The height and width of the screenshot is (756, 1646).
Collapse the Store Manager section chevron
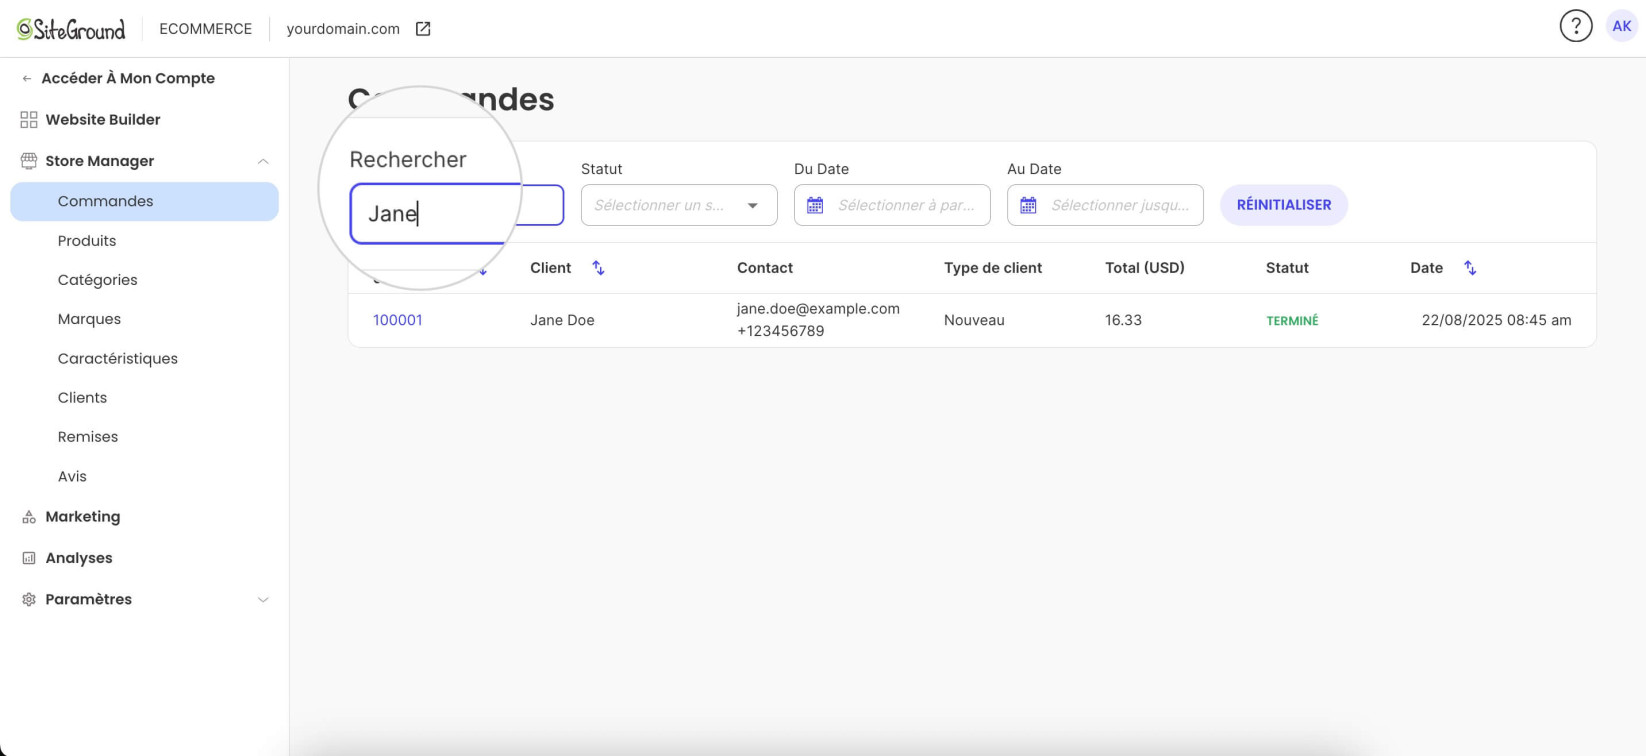pos(263,161)
